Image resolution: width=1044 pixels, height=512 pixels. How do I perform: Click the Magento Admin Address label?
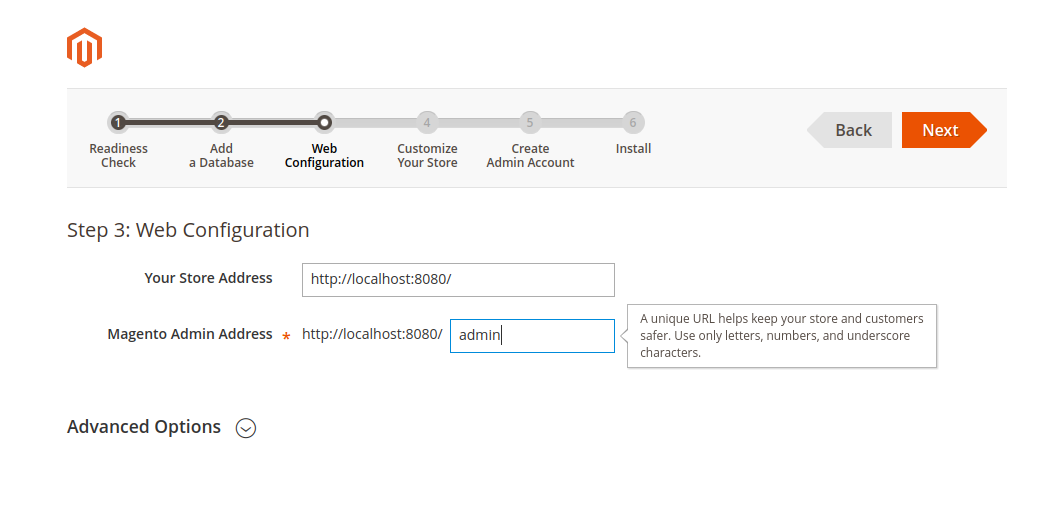click(x=190, y=334)
